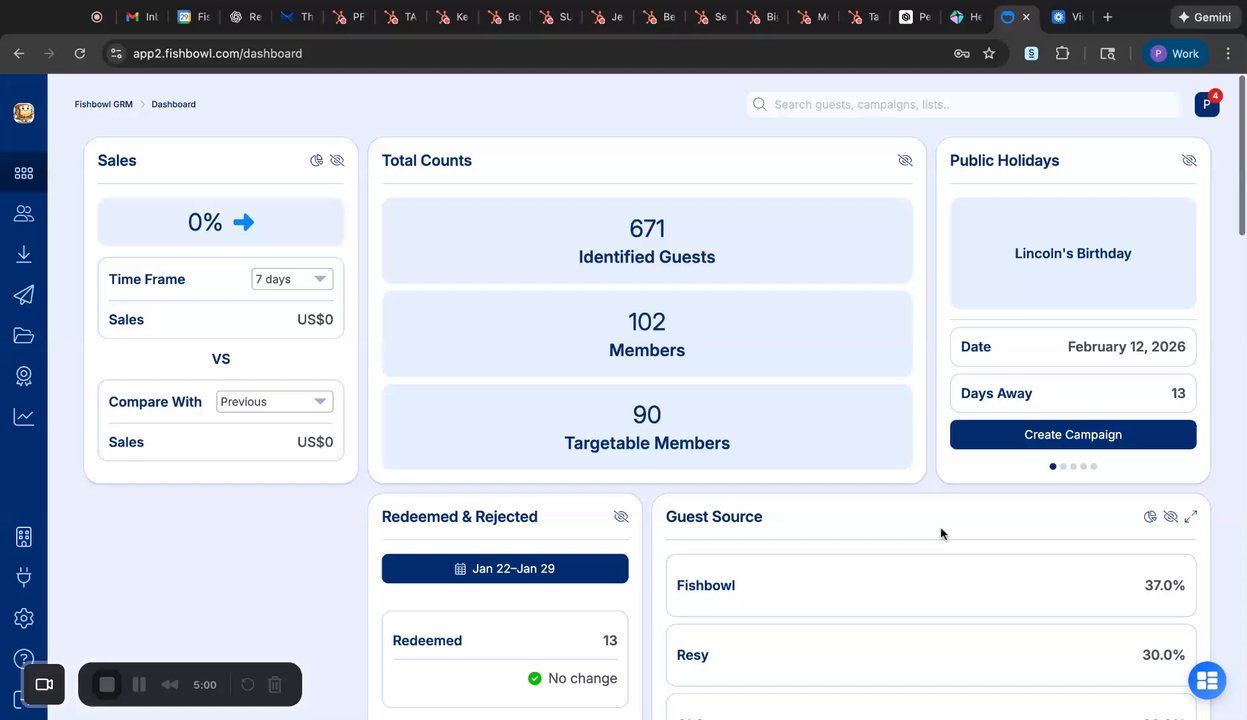Image resolution: width=1247 pixels, height=720 pixels.
Task: Open the guests people icon in sidebar
Action: point(24,213)
